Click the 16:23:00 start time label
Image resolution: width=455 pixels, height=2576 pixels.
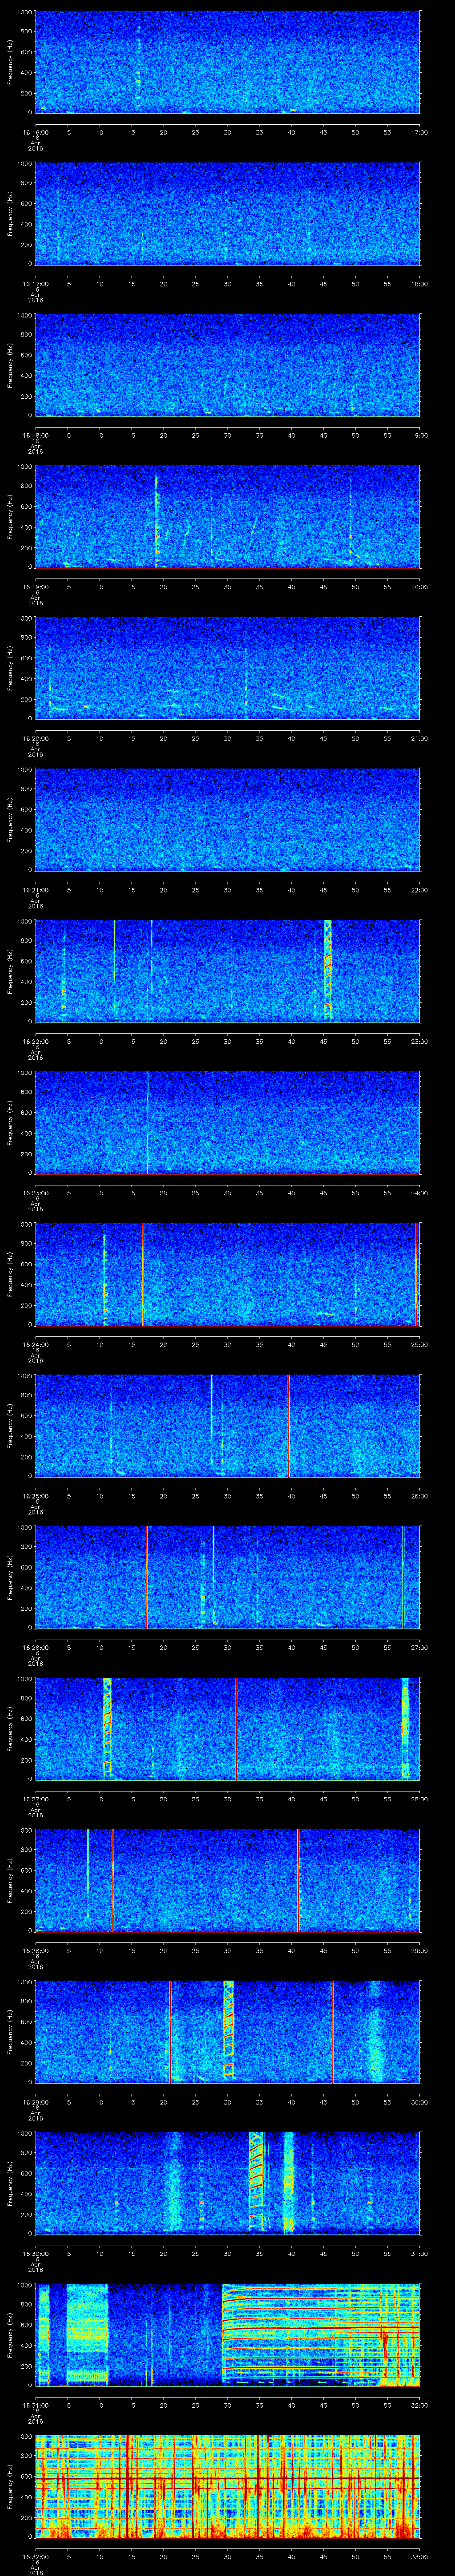(35, 1194)
